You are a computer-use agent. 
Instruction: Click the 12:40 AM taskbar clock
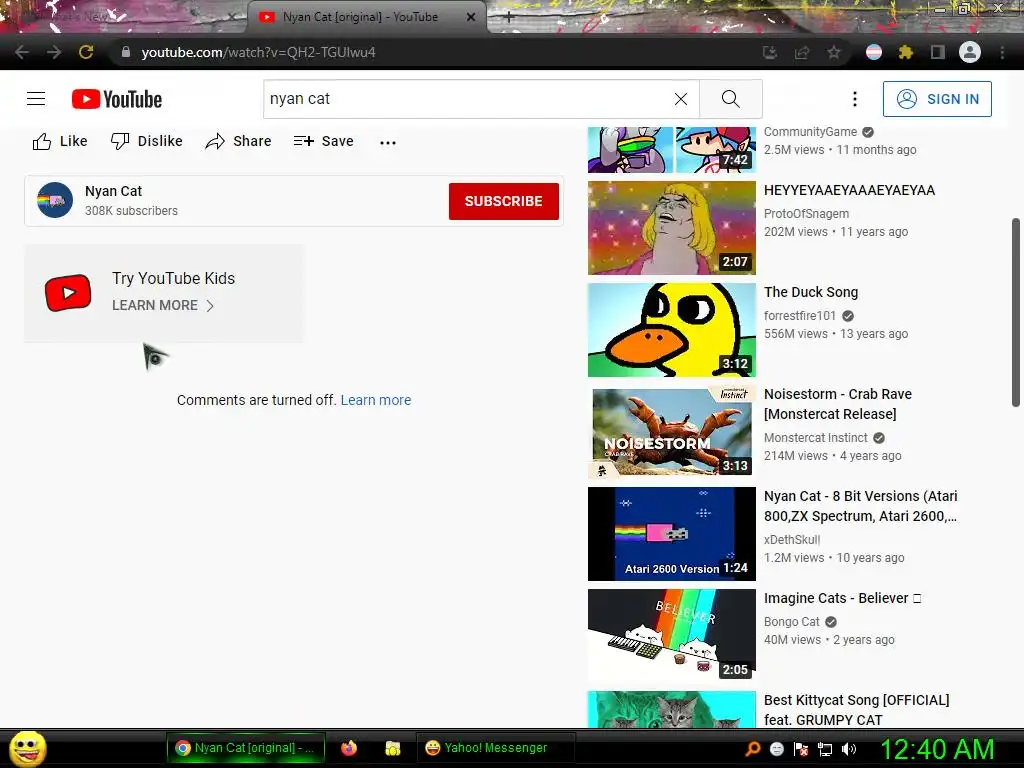[937, 749]
